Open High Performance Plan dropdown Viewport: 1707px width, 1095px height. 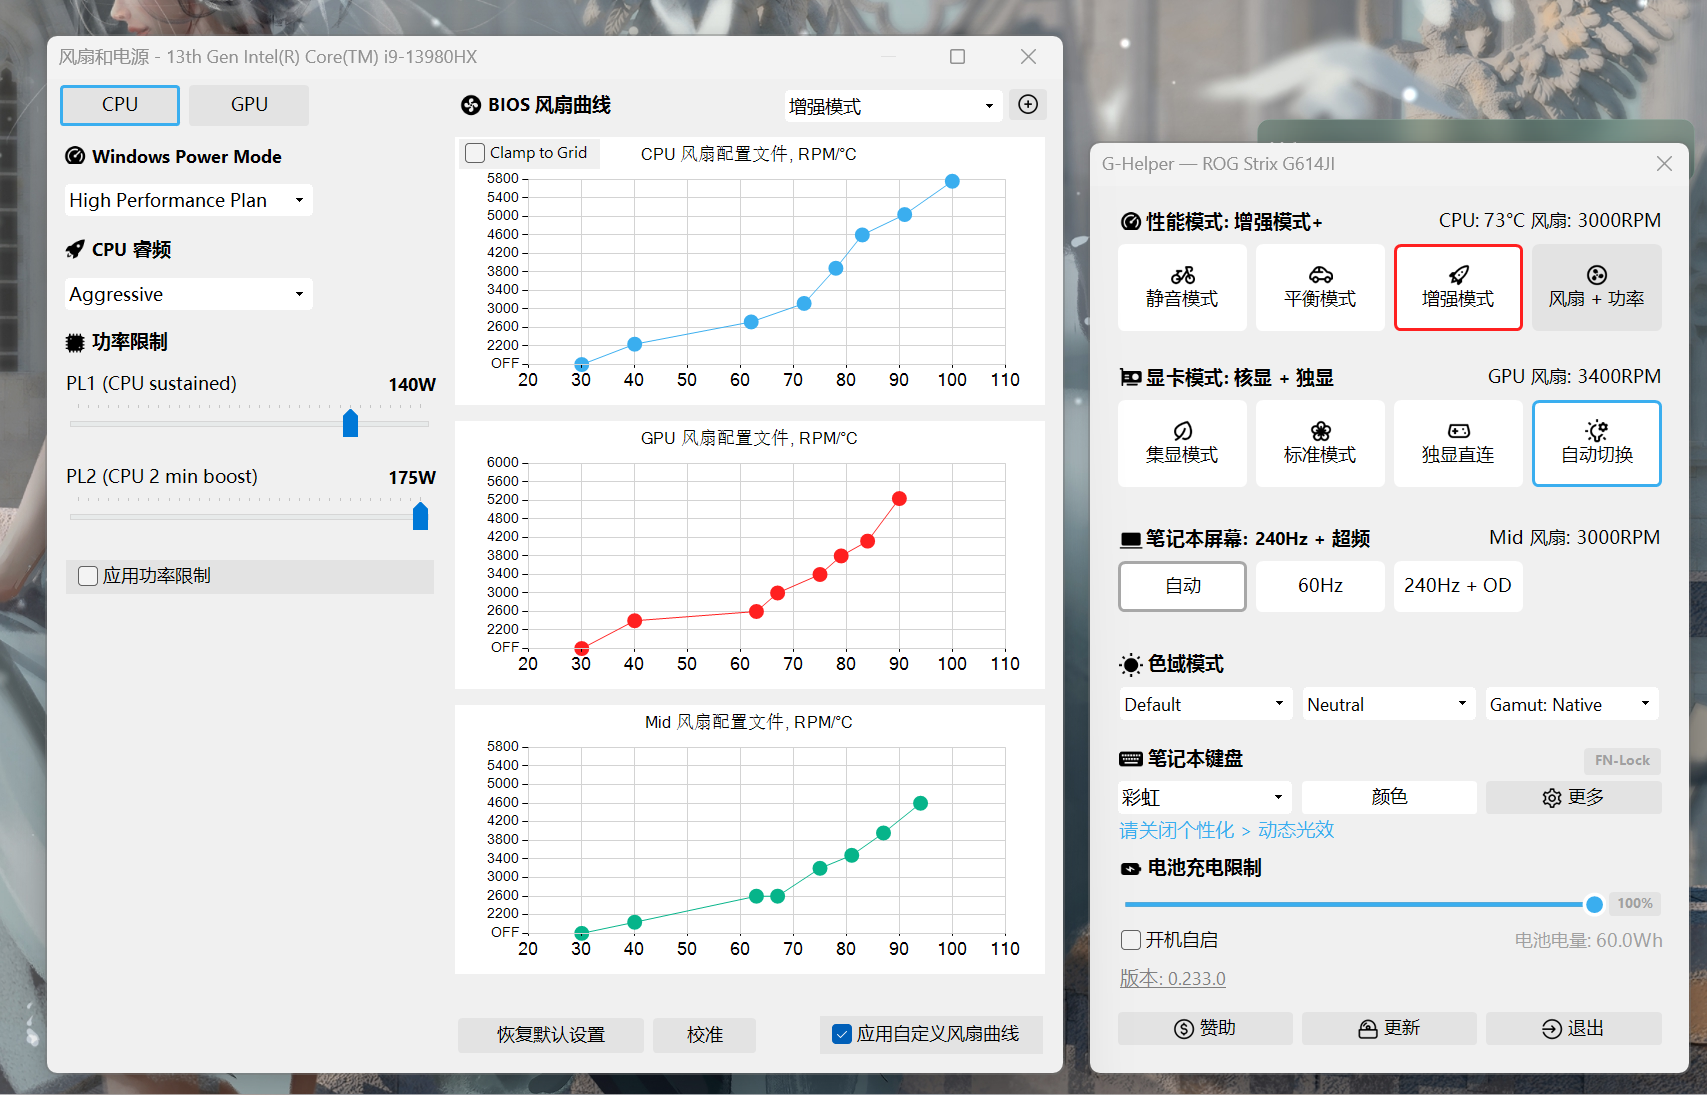(189, 200)
